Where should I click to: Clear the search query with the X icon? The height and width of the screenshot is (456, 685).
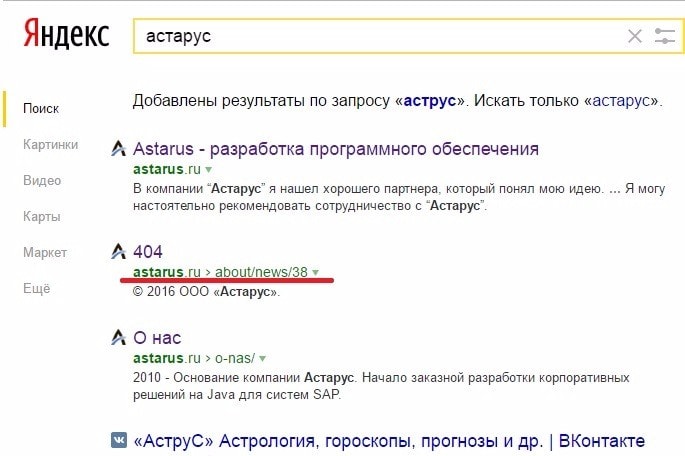(634, 36)
